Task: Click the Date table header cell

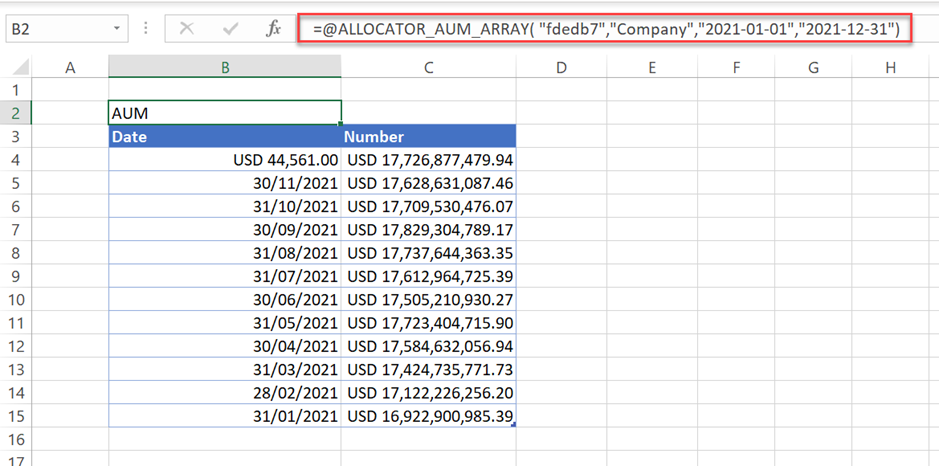Action: pyautogui.click(x=224, y=137)
